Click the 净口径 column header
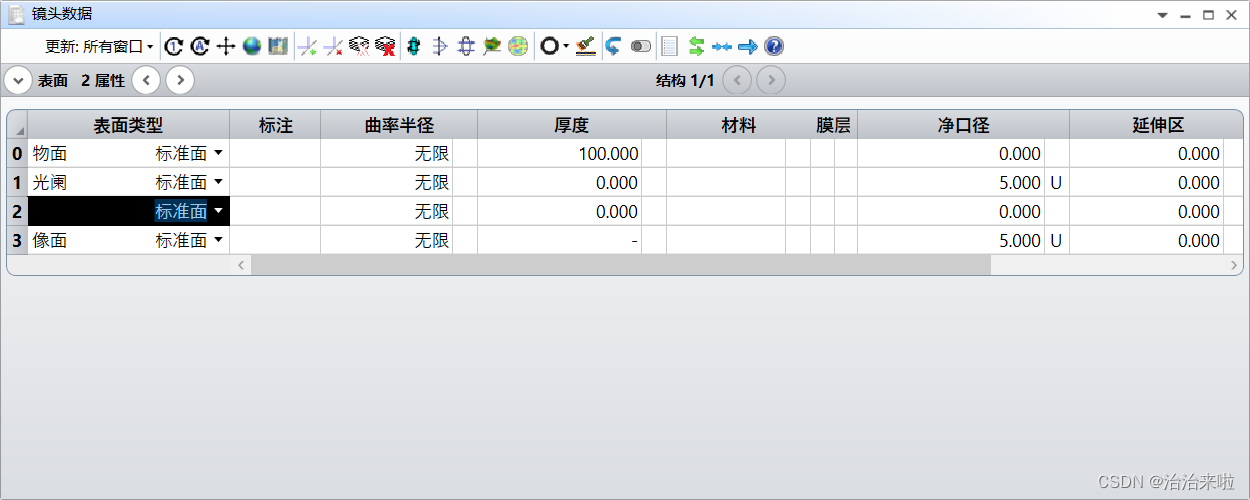The width and height of the screenshot is (1250, 500). pyautogui.click(x=963, y=125)
